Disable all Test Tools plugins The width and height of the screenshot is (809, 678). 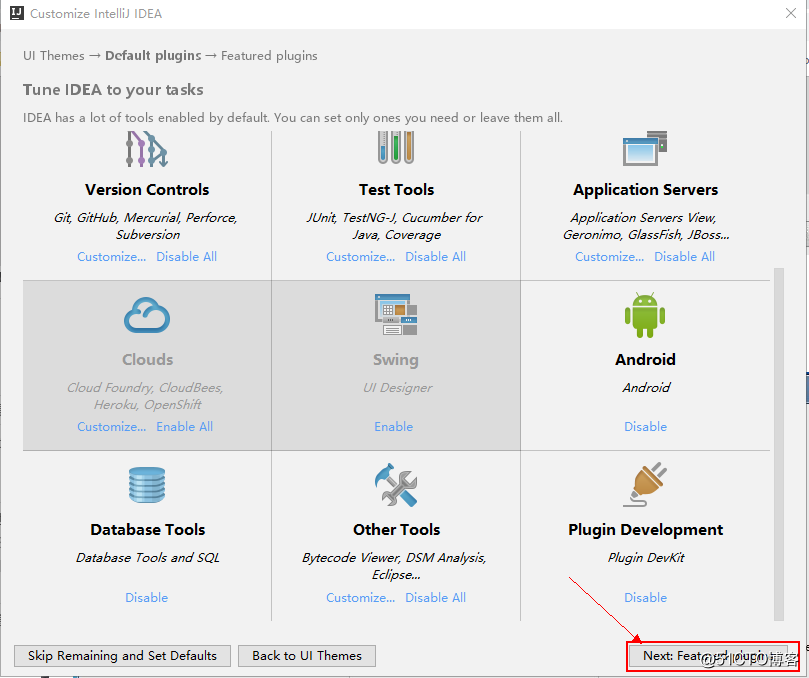[x=435, y=256]
